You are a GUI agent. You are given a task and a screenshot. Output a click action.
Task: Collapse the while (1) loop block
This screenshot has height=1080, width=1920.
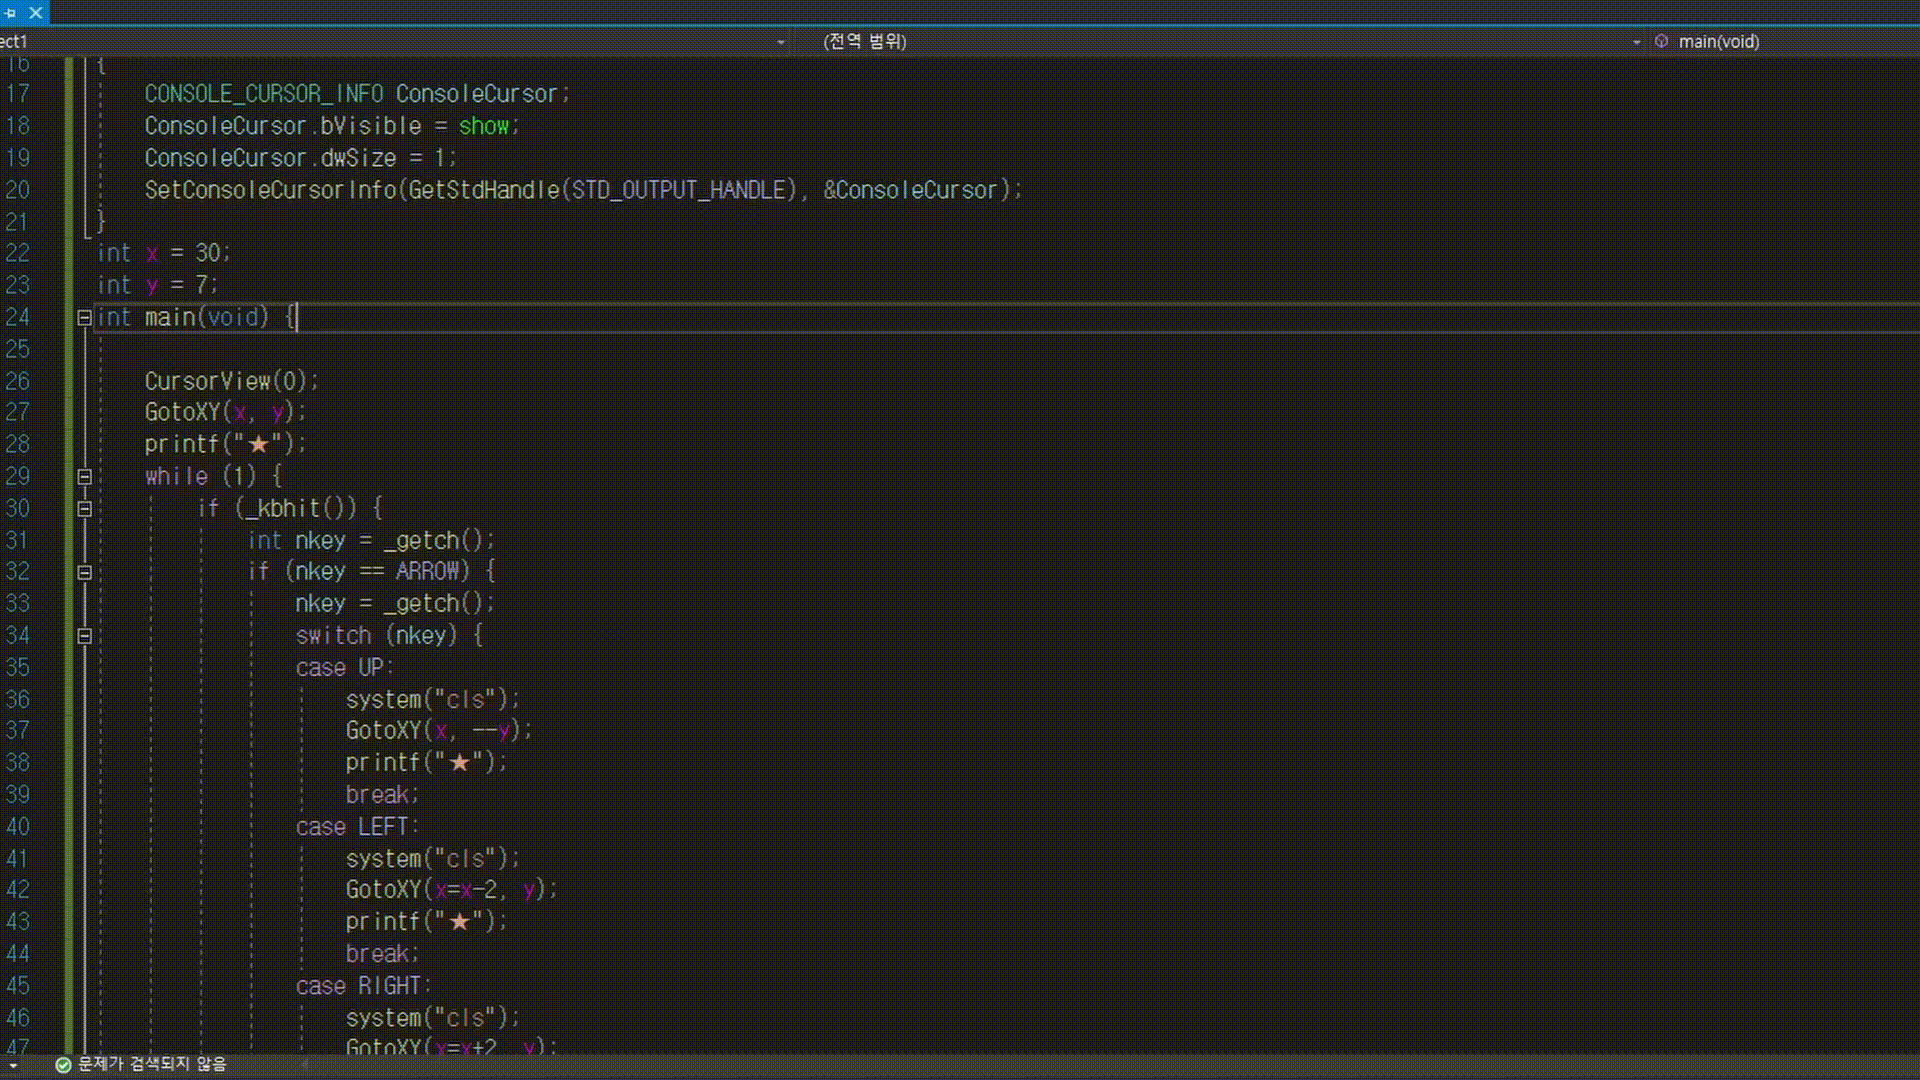tap(85, 477)
